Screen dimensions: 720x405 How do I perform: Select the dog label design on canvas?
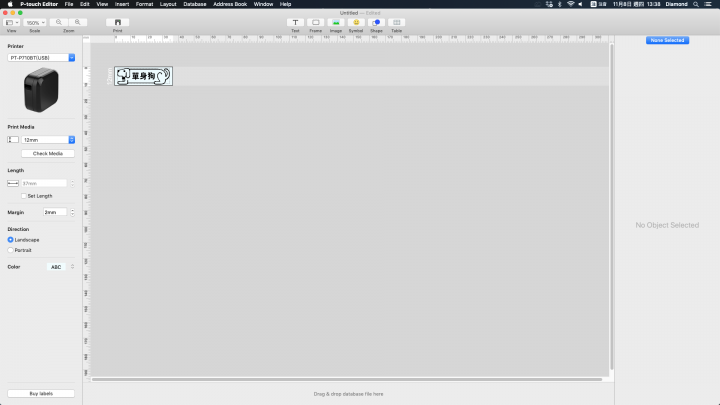coord(143,76)
